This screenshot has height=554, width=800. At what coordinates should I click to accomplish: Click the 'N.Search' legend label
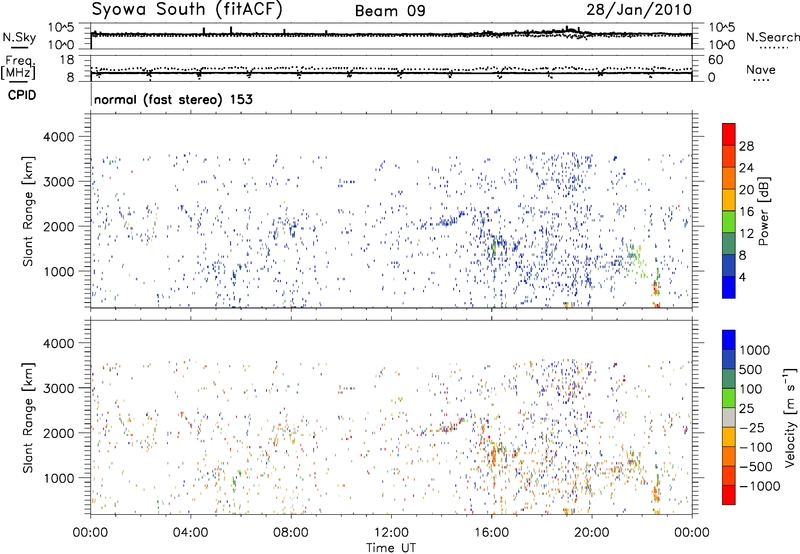click(772, 37)
